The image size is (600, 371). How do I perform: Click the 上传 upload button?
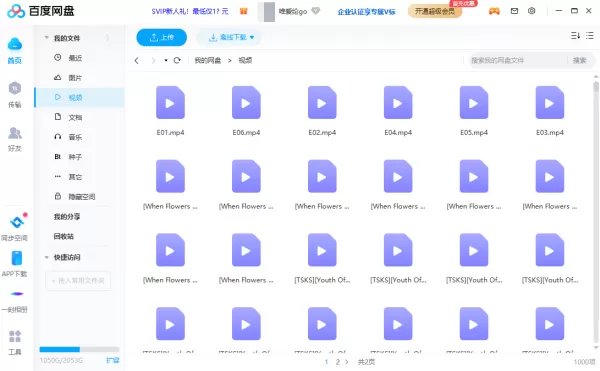point(161,37)
